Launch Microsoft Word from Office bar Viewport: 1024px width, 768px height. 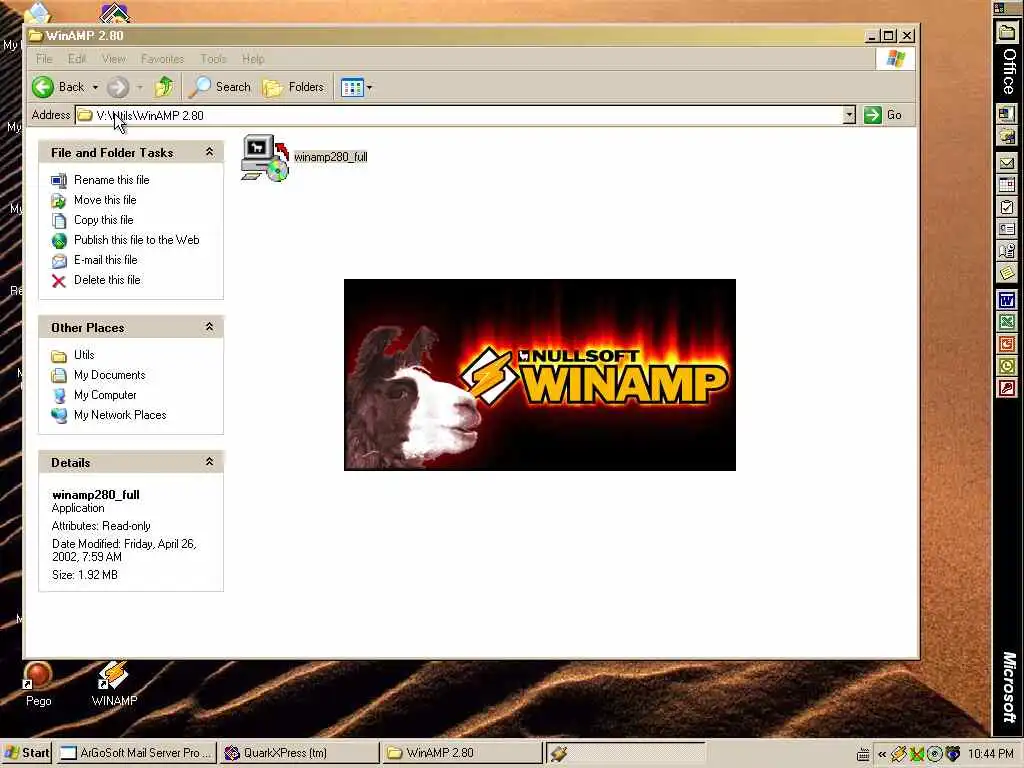pyautogui.click(x=1006, y=300)
